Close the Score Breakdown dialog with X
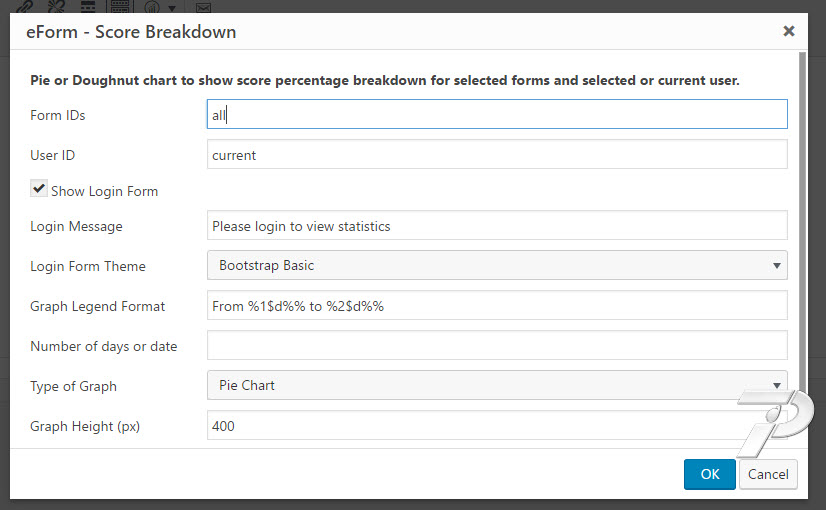 coord(789,31)
